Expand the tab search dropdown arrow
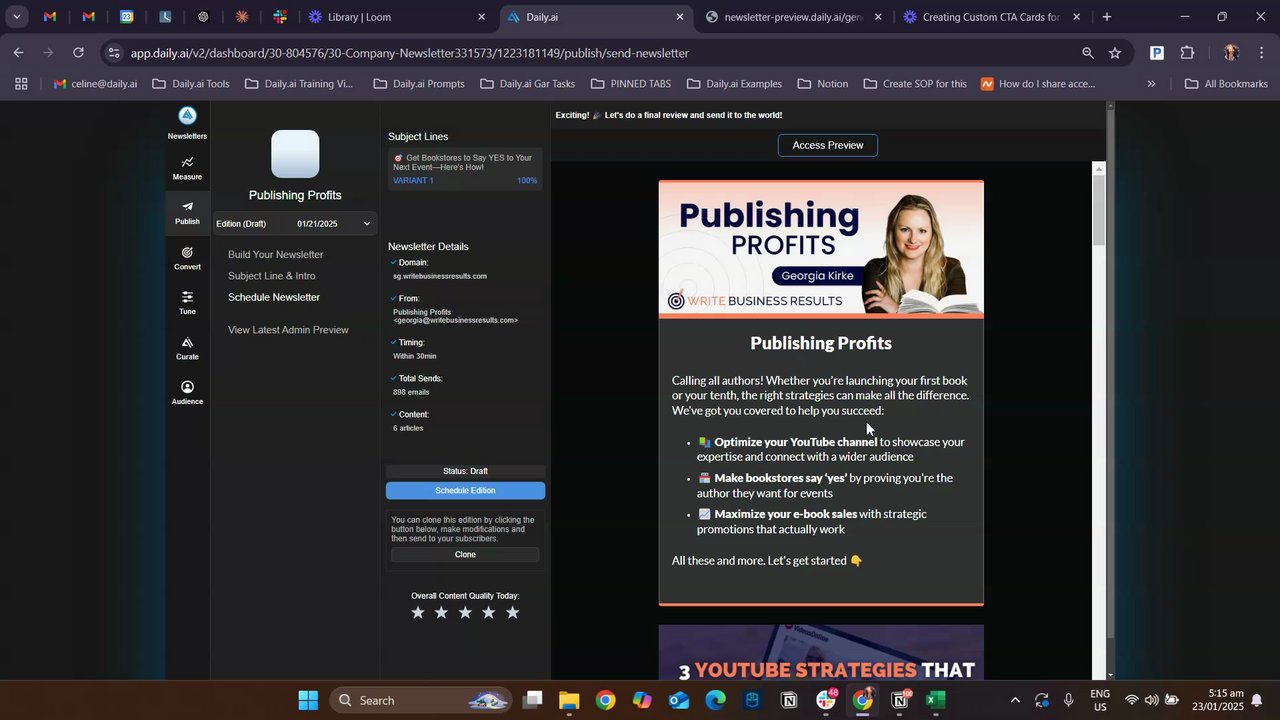 [17, 17]
